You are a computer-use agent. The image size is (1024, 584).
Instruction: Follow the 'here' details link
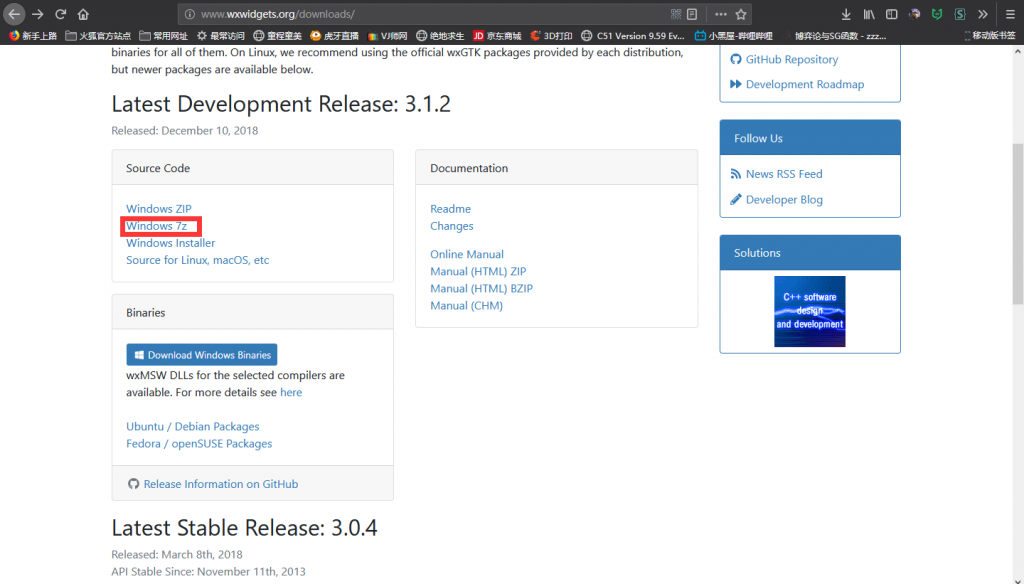291,392
